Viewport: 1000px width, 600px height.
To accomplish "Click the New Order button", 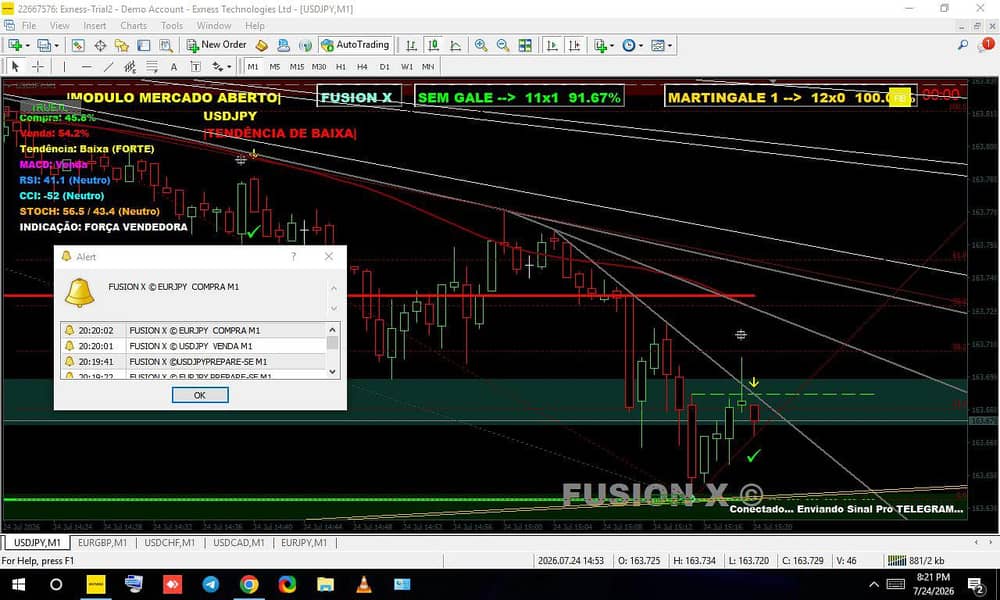I will 216,45.
